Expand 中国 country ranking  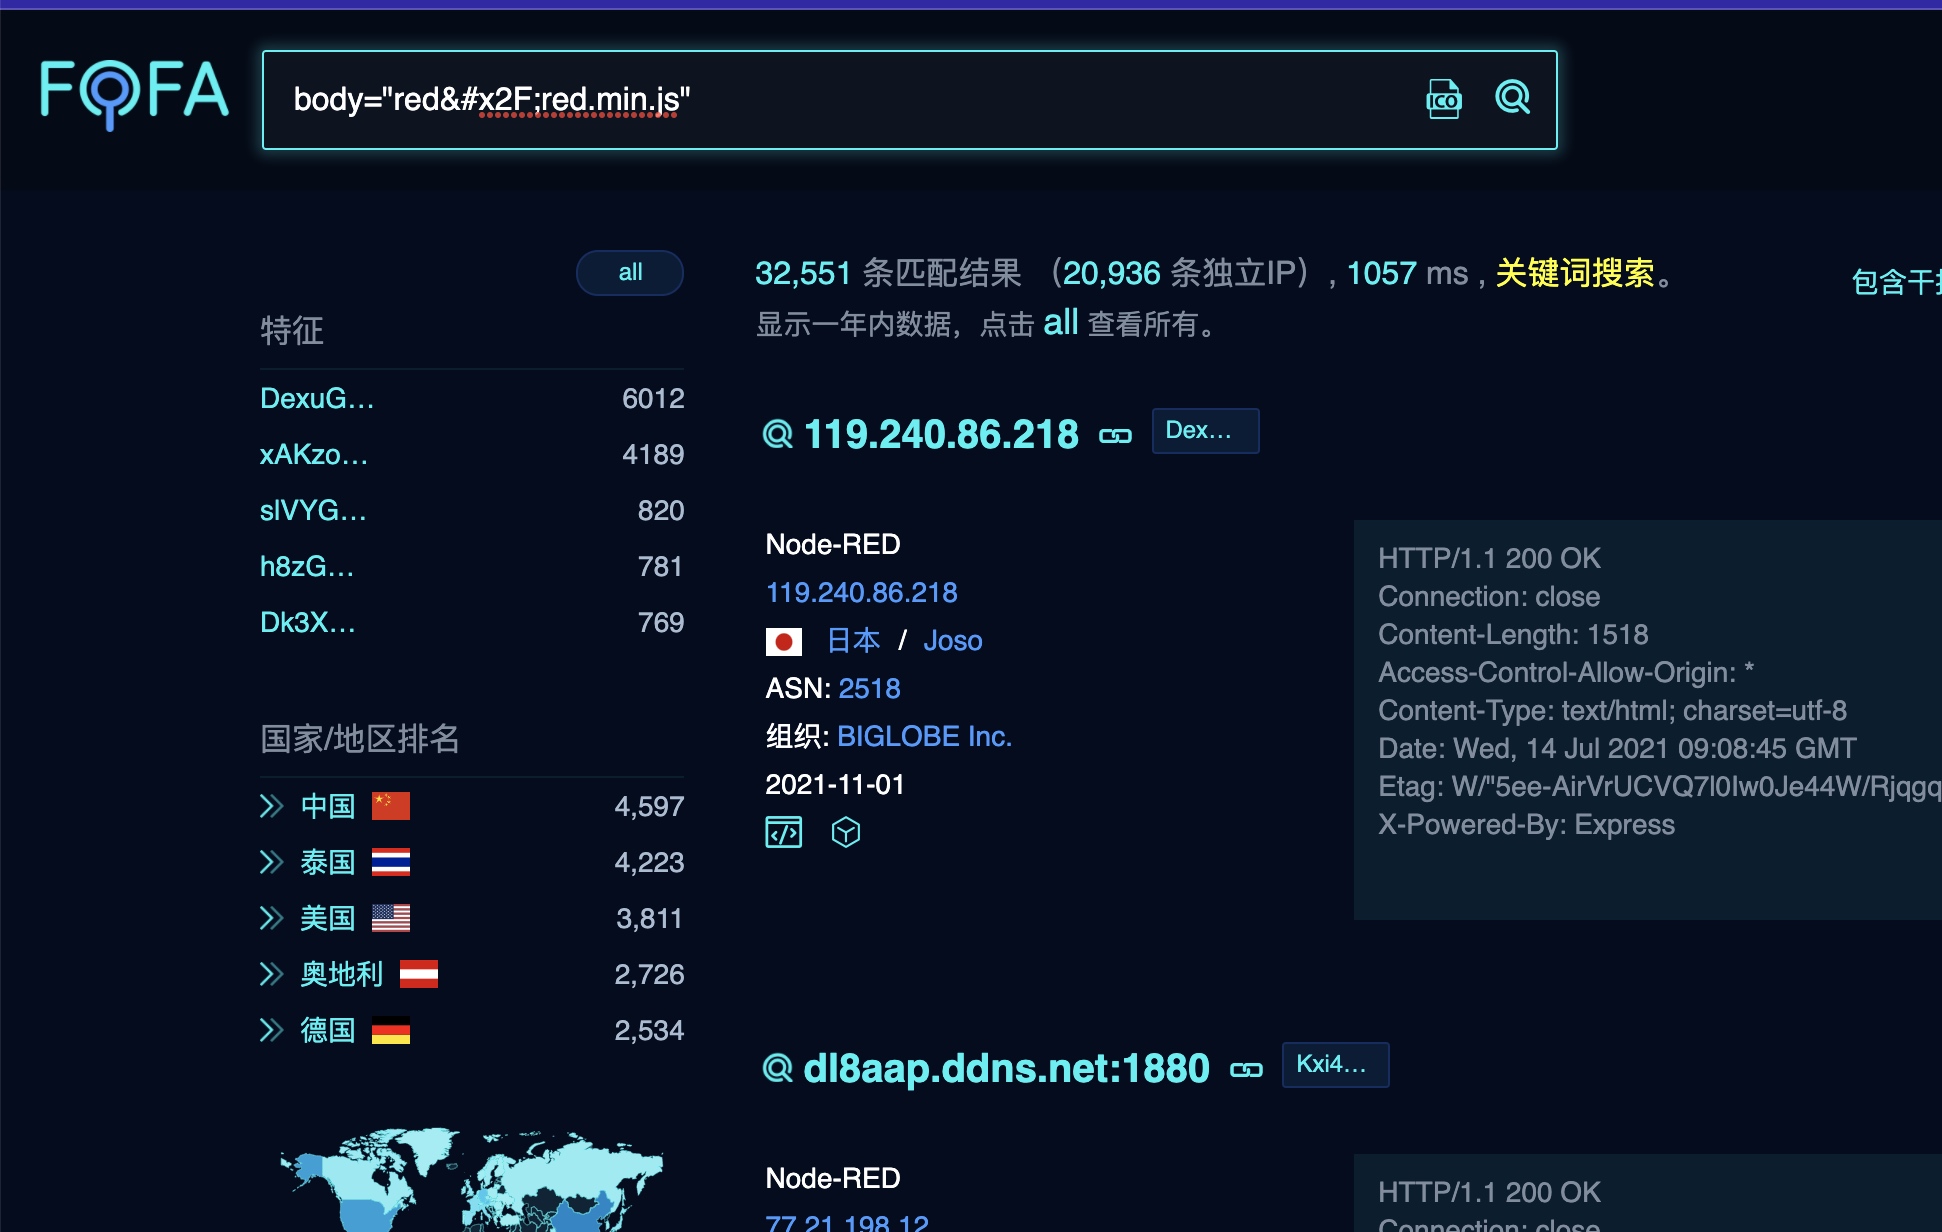[x=271, y=806]
